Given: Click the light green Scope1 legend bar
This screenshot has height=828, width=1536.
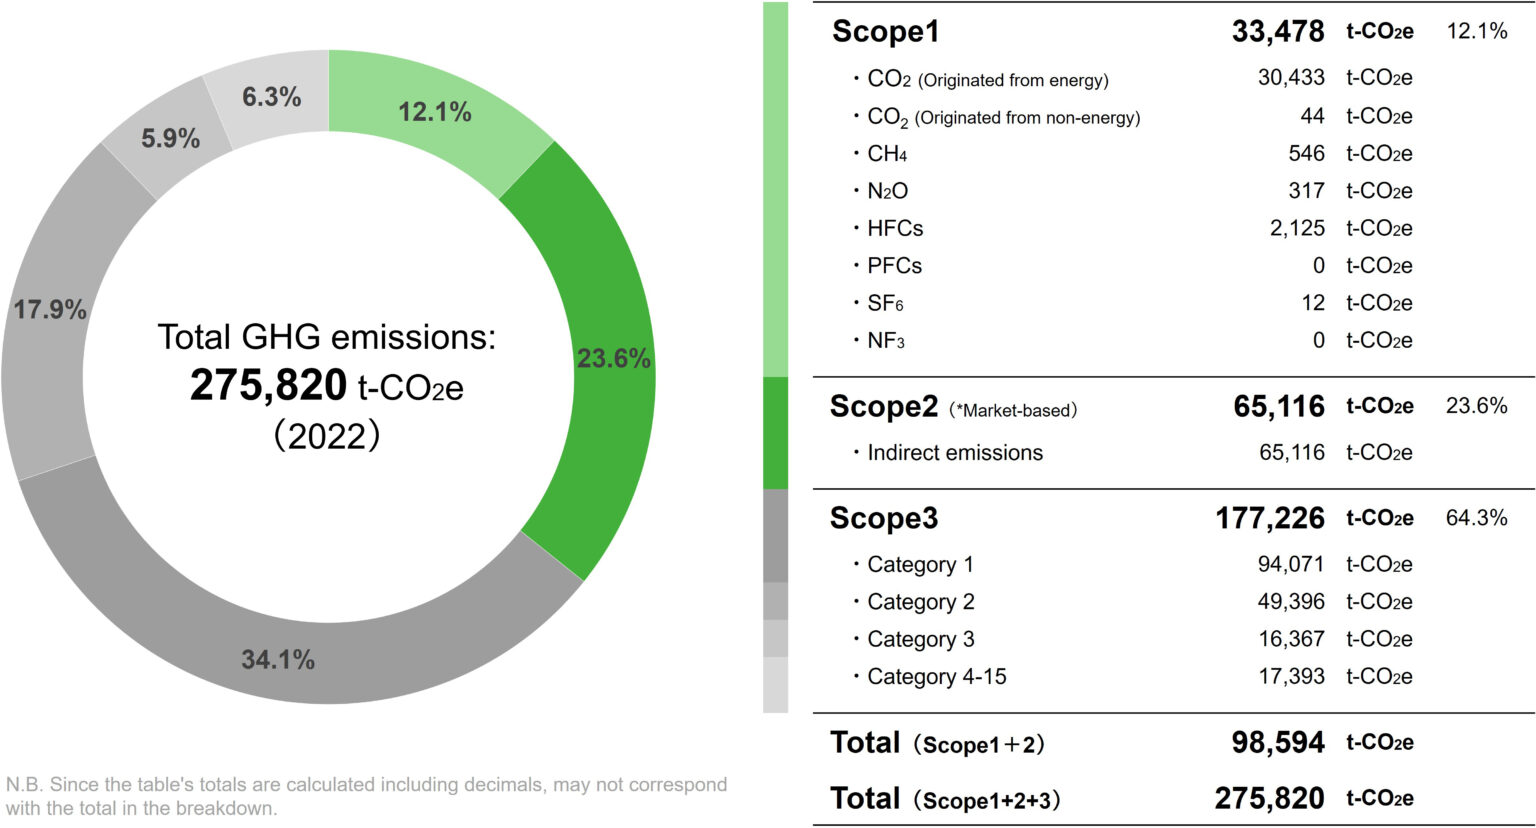Looking at the screenshot, I should [x=775, y=190].
